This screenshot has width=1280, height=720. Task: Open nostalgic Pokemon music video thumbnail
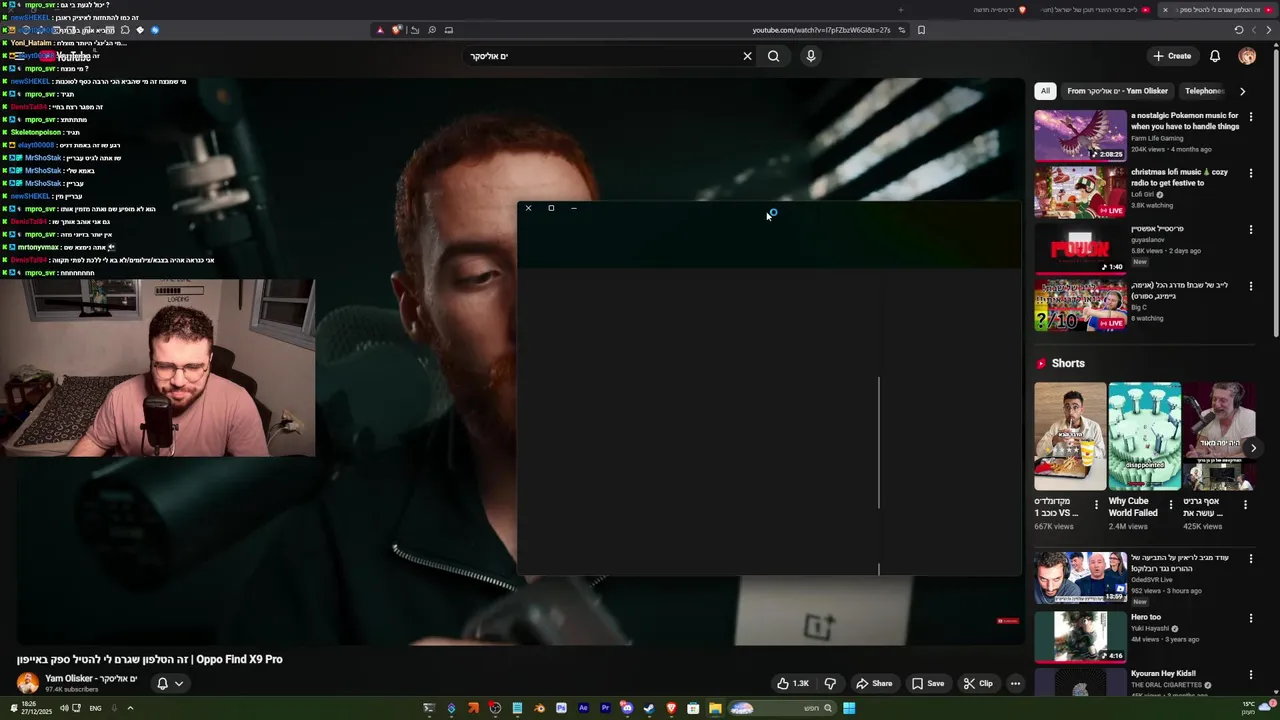coord(1080,135)
